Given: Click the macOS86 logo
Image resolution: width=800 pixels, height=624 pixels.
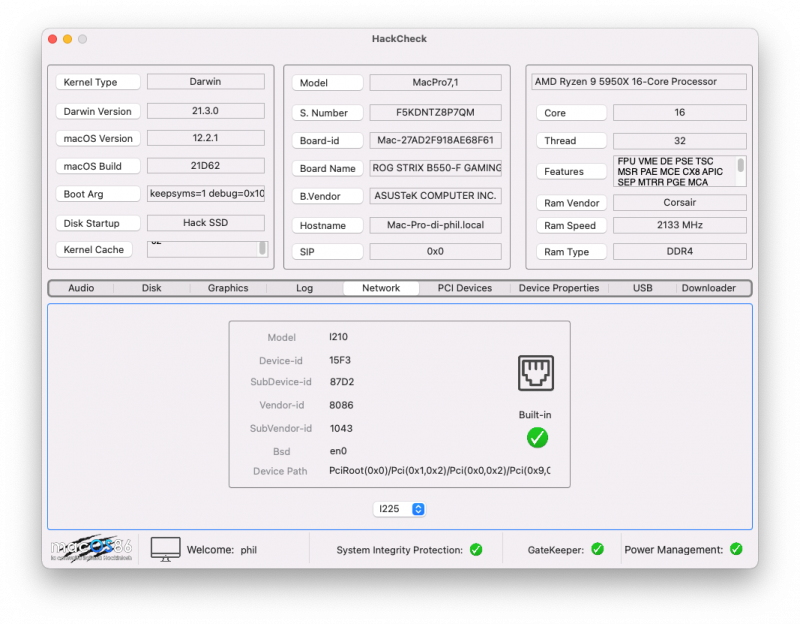Looking at the screenshot, I should (91, 549).
